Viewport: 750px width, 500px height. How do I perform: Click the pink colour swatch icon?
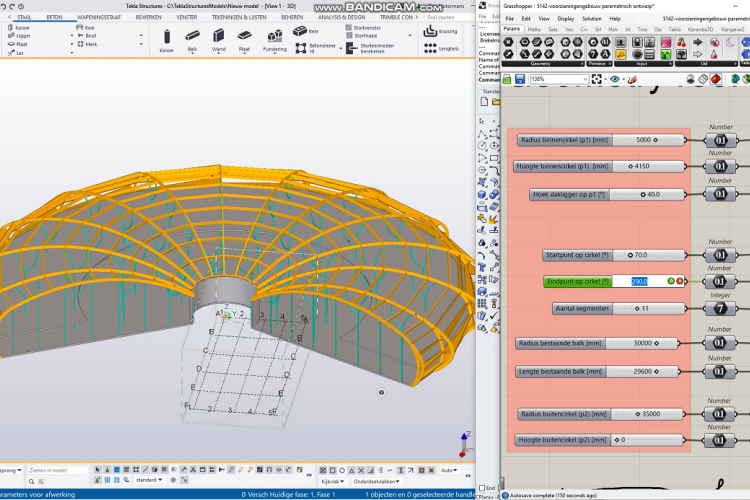[666, 43]
